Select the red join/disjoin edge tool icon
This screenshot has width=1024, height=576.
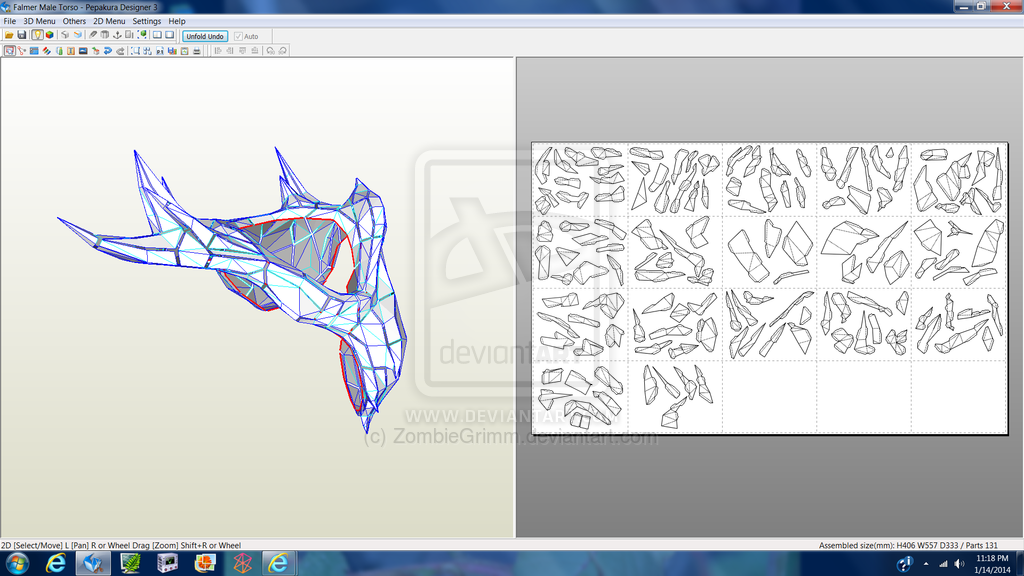pos(22,51)
